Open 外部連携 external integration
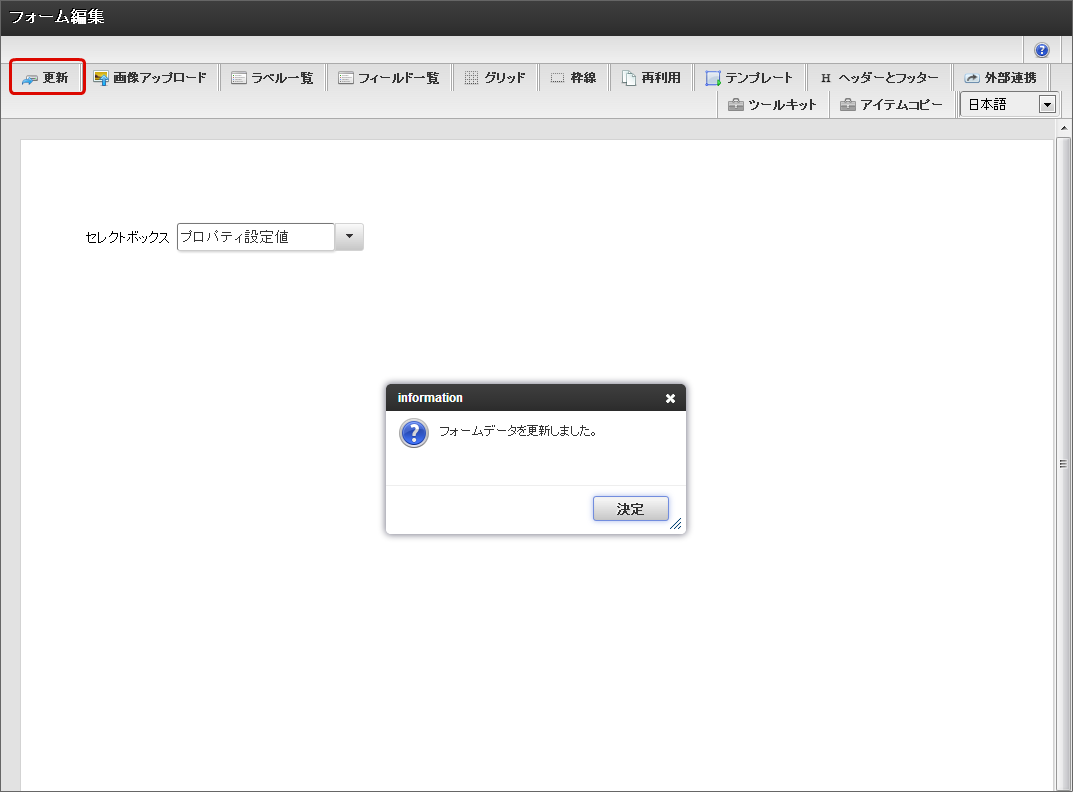This screenshot has width=1073, height=792. coord(1000,77)
